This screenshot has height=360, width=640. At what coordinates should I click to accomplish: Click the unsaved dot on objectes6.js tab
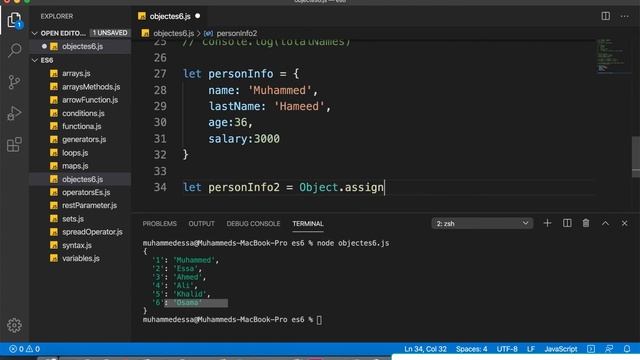click(x=198, y=16)
